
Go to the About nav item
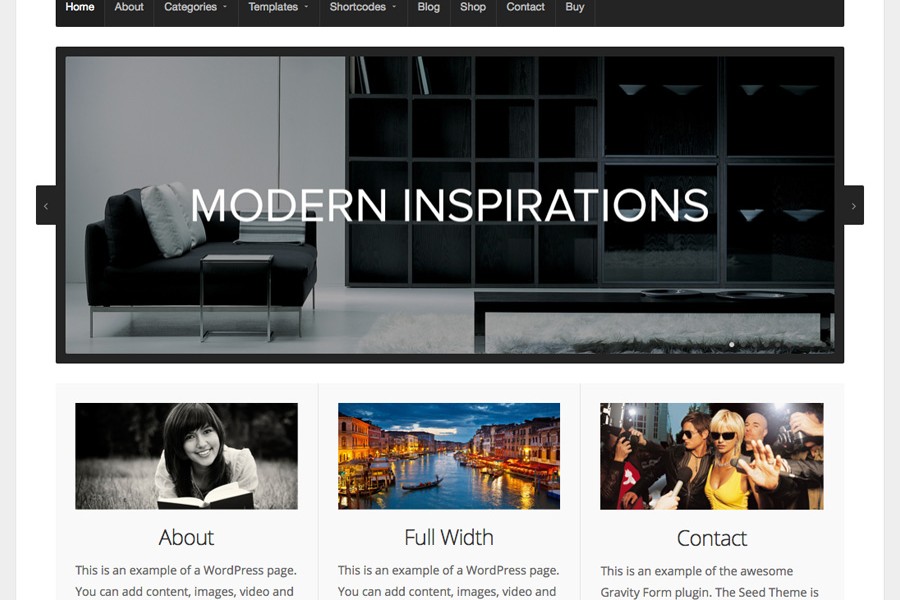pos(129,8)
